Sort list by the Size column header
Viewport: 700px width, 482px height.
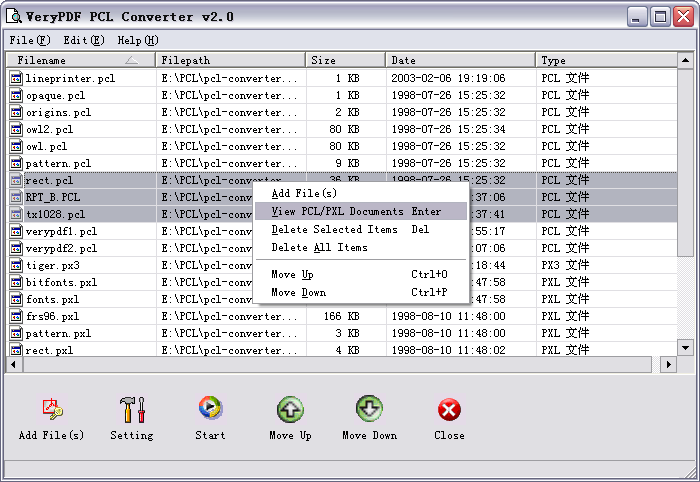pyautogui.click(x=345, y=60)
